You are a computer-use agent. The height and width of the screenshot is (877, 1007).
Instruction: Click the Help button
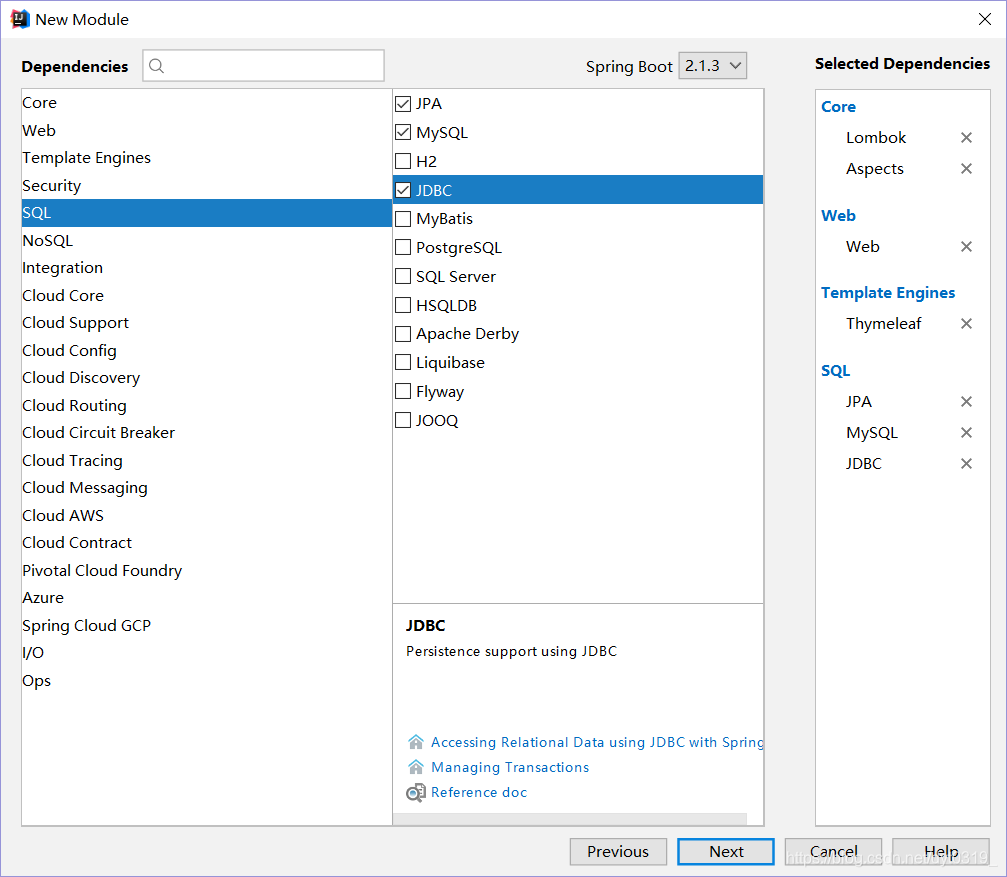(941, 851)
